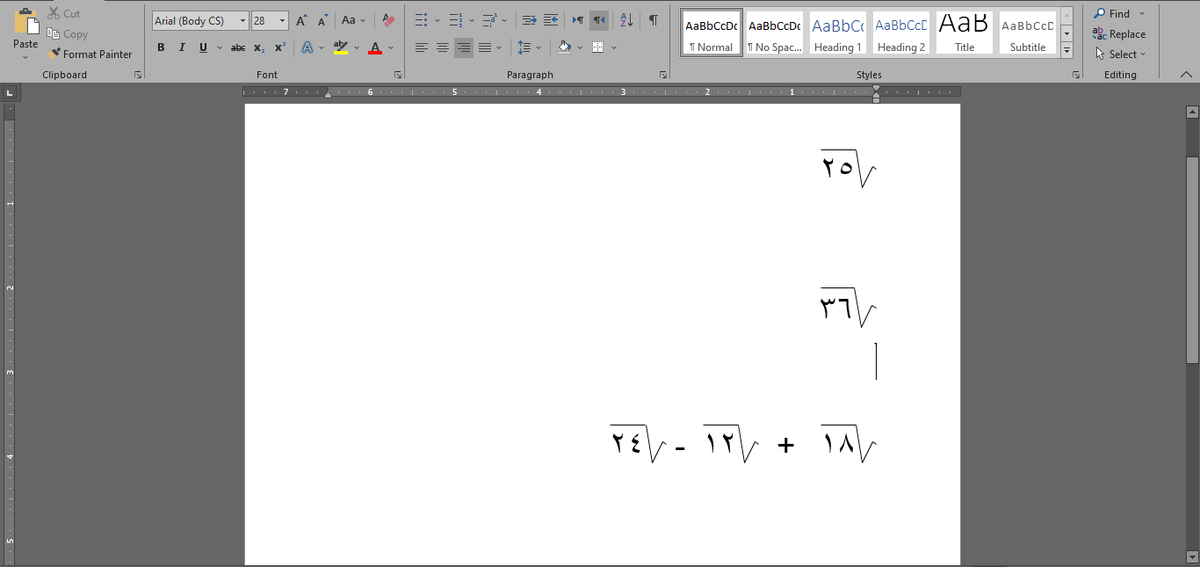The width and height of the screenshot is (1200, 567).
Task: Open the font color dropdown arrow
Action: click(x=390, y=48)
